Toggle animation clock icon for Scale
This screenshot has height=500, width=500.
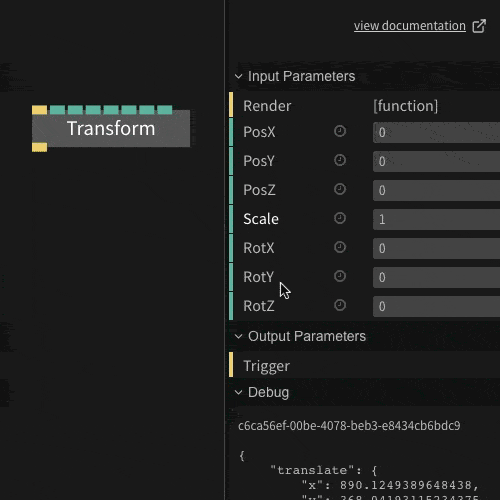click(340, 218)
